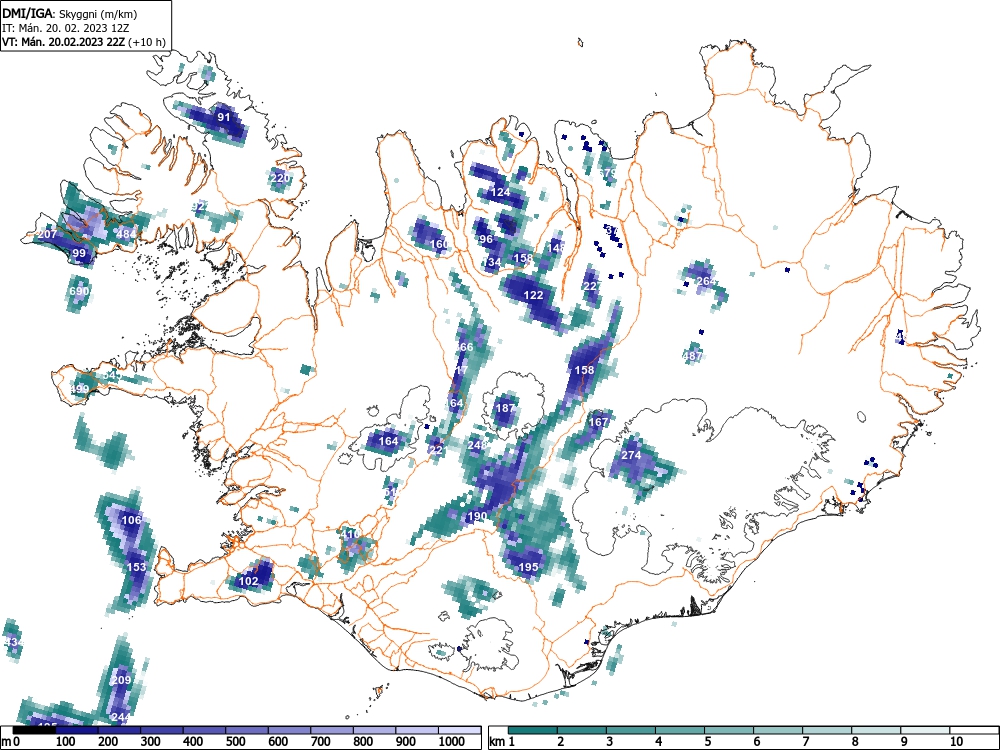
Task: Select the "IT: Mán. 20. 02. 2023 12Z" line
Action: point(66,28)
